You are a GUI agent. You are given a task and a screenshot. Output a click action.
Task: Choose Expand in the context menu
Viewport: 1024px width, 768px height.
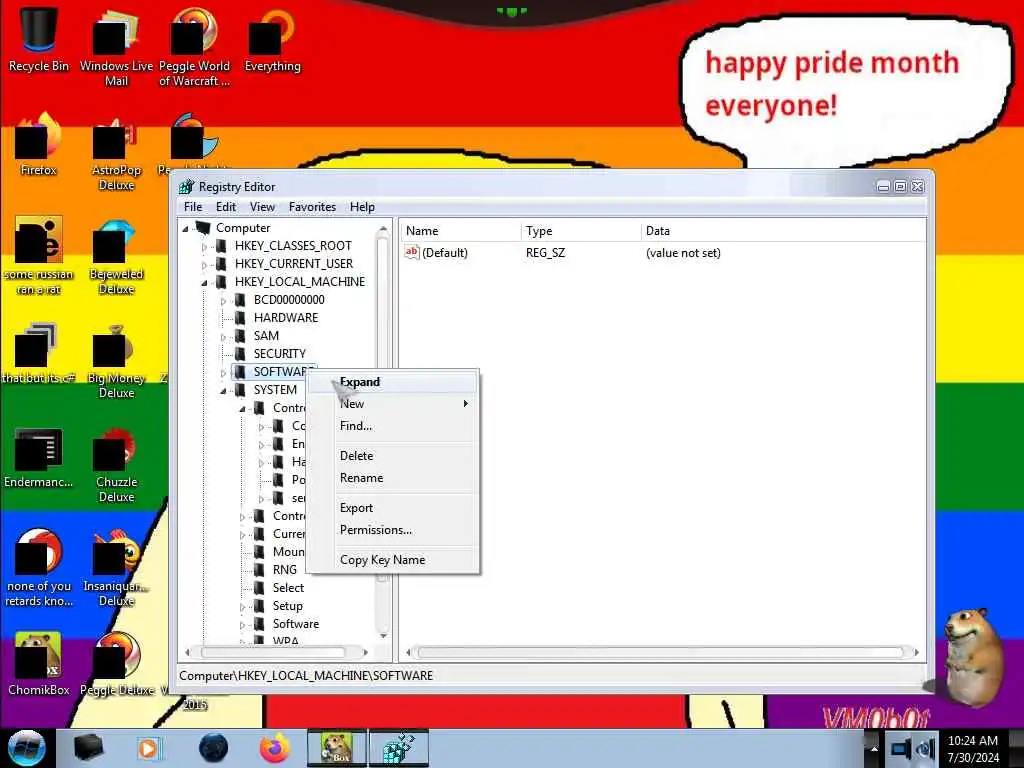click(393, 382)
